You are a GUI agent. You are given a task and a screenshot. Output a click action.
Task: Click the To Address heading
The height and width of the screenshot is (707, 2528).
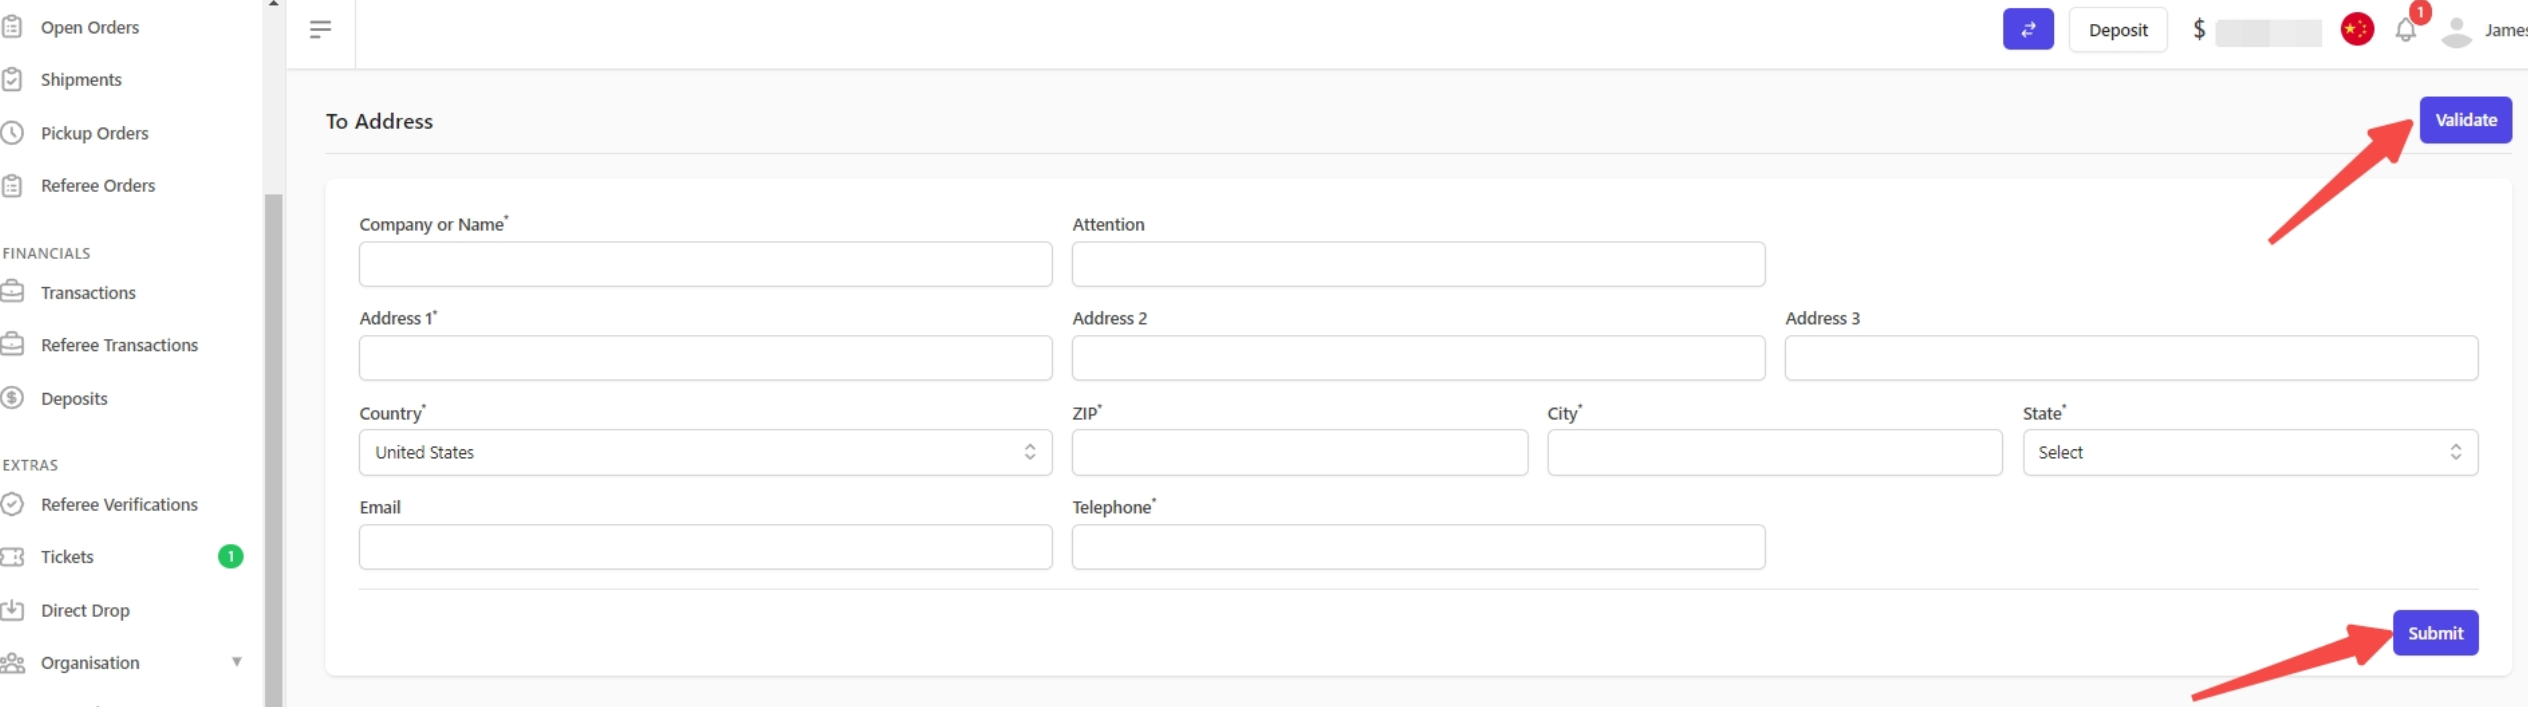point(379,121)
